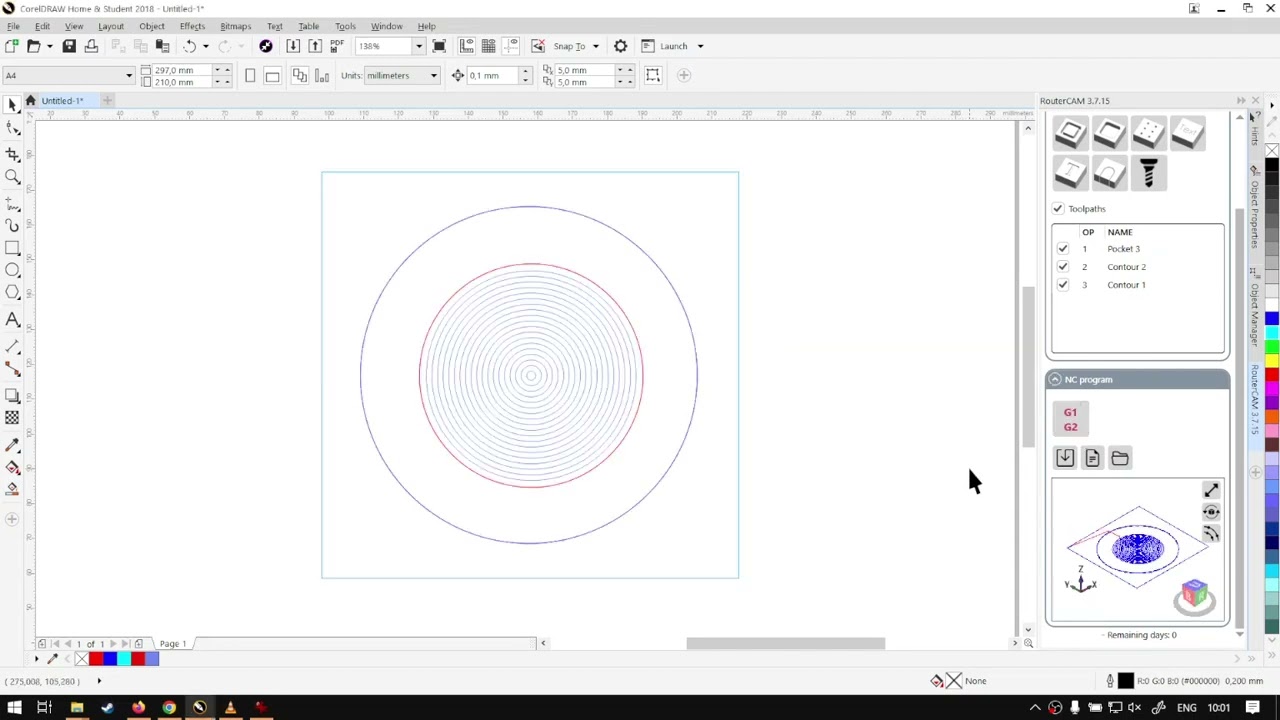Image resolution: width=1280 pixels, height=720 pixels.
Task: Click the Import icon
Action: pyautogui.click(x=293, y=46)
